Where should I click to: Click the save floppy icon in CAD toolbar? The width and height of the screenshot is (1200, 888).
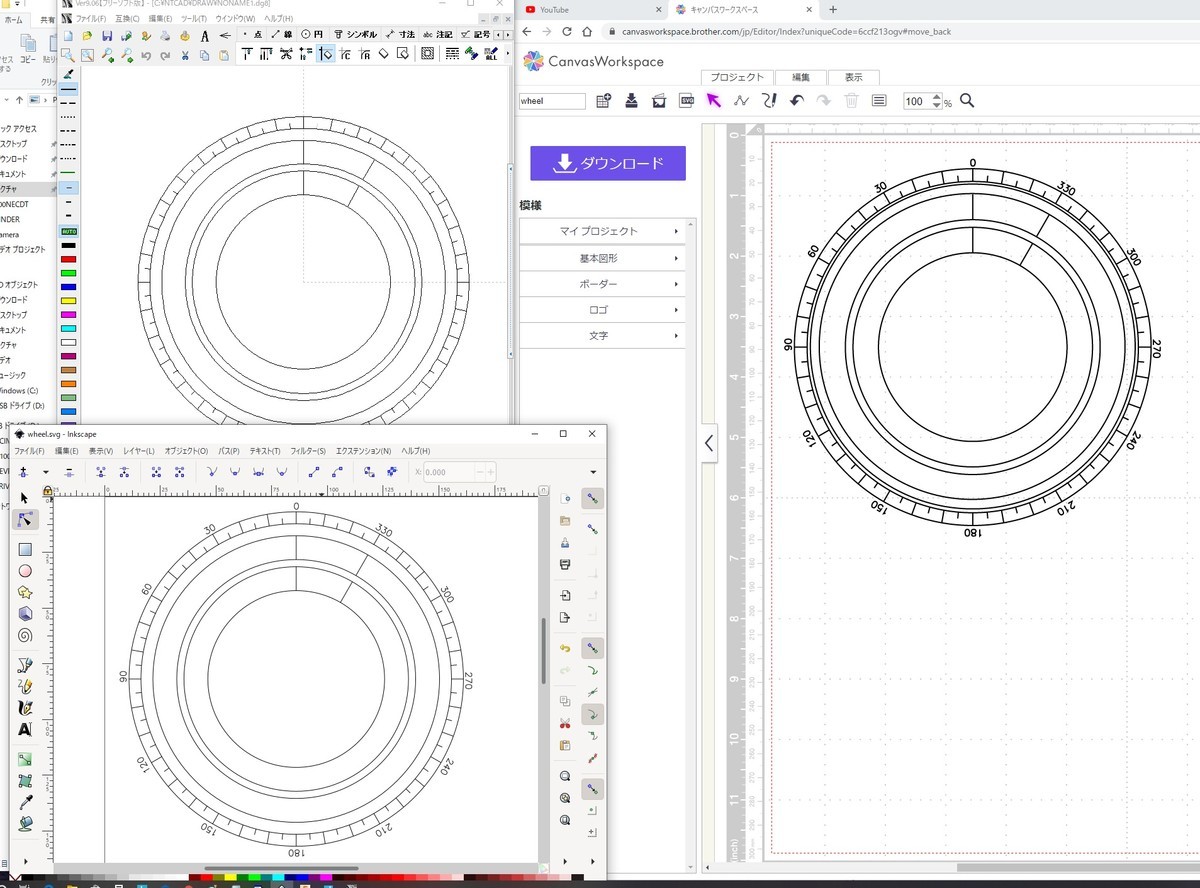click(x=107, y=36)
